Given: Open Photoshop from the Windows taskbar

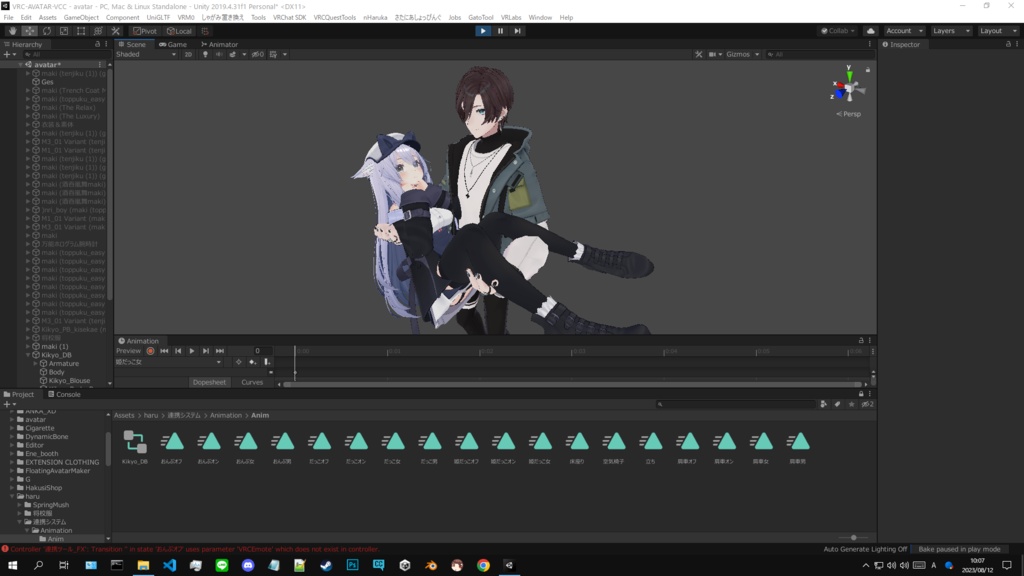Looking at the screenshot, I should click(352, 565).
